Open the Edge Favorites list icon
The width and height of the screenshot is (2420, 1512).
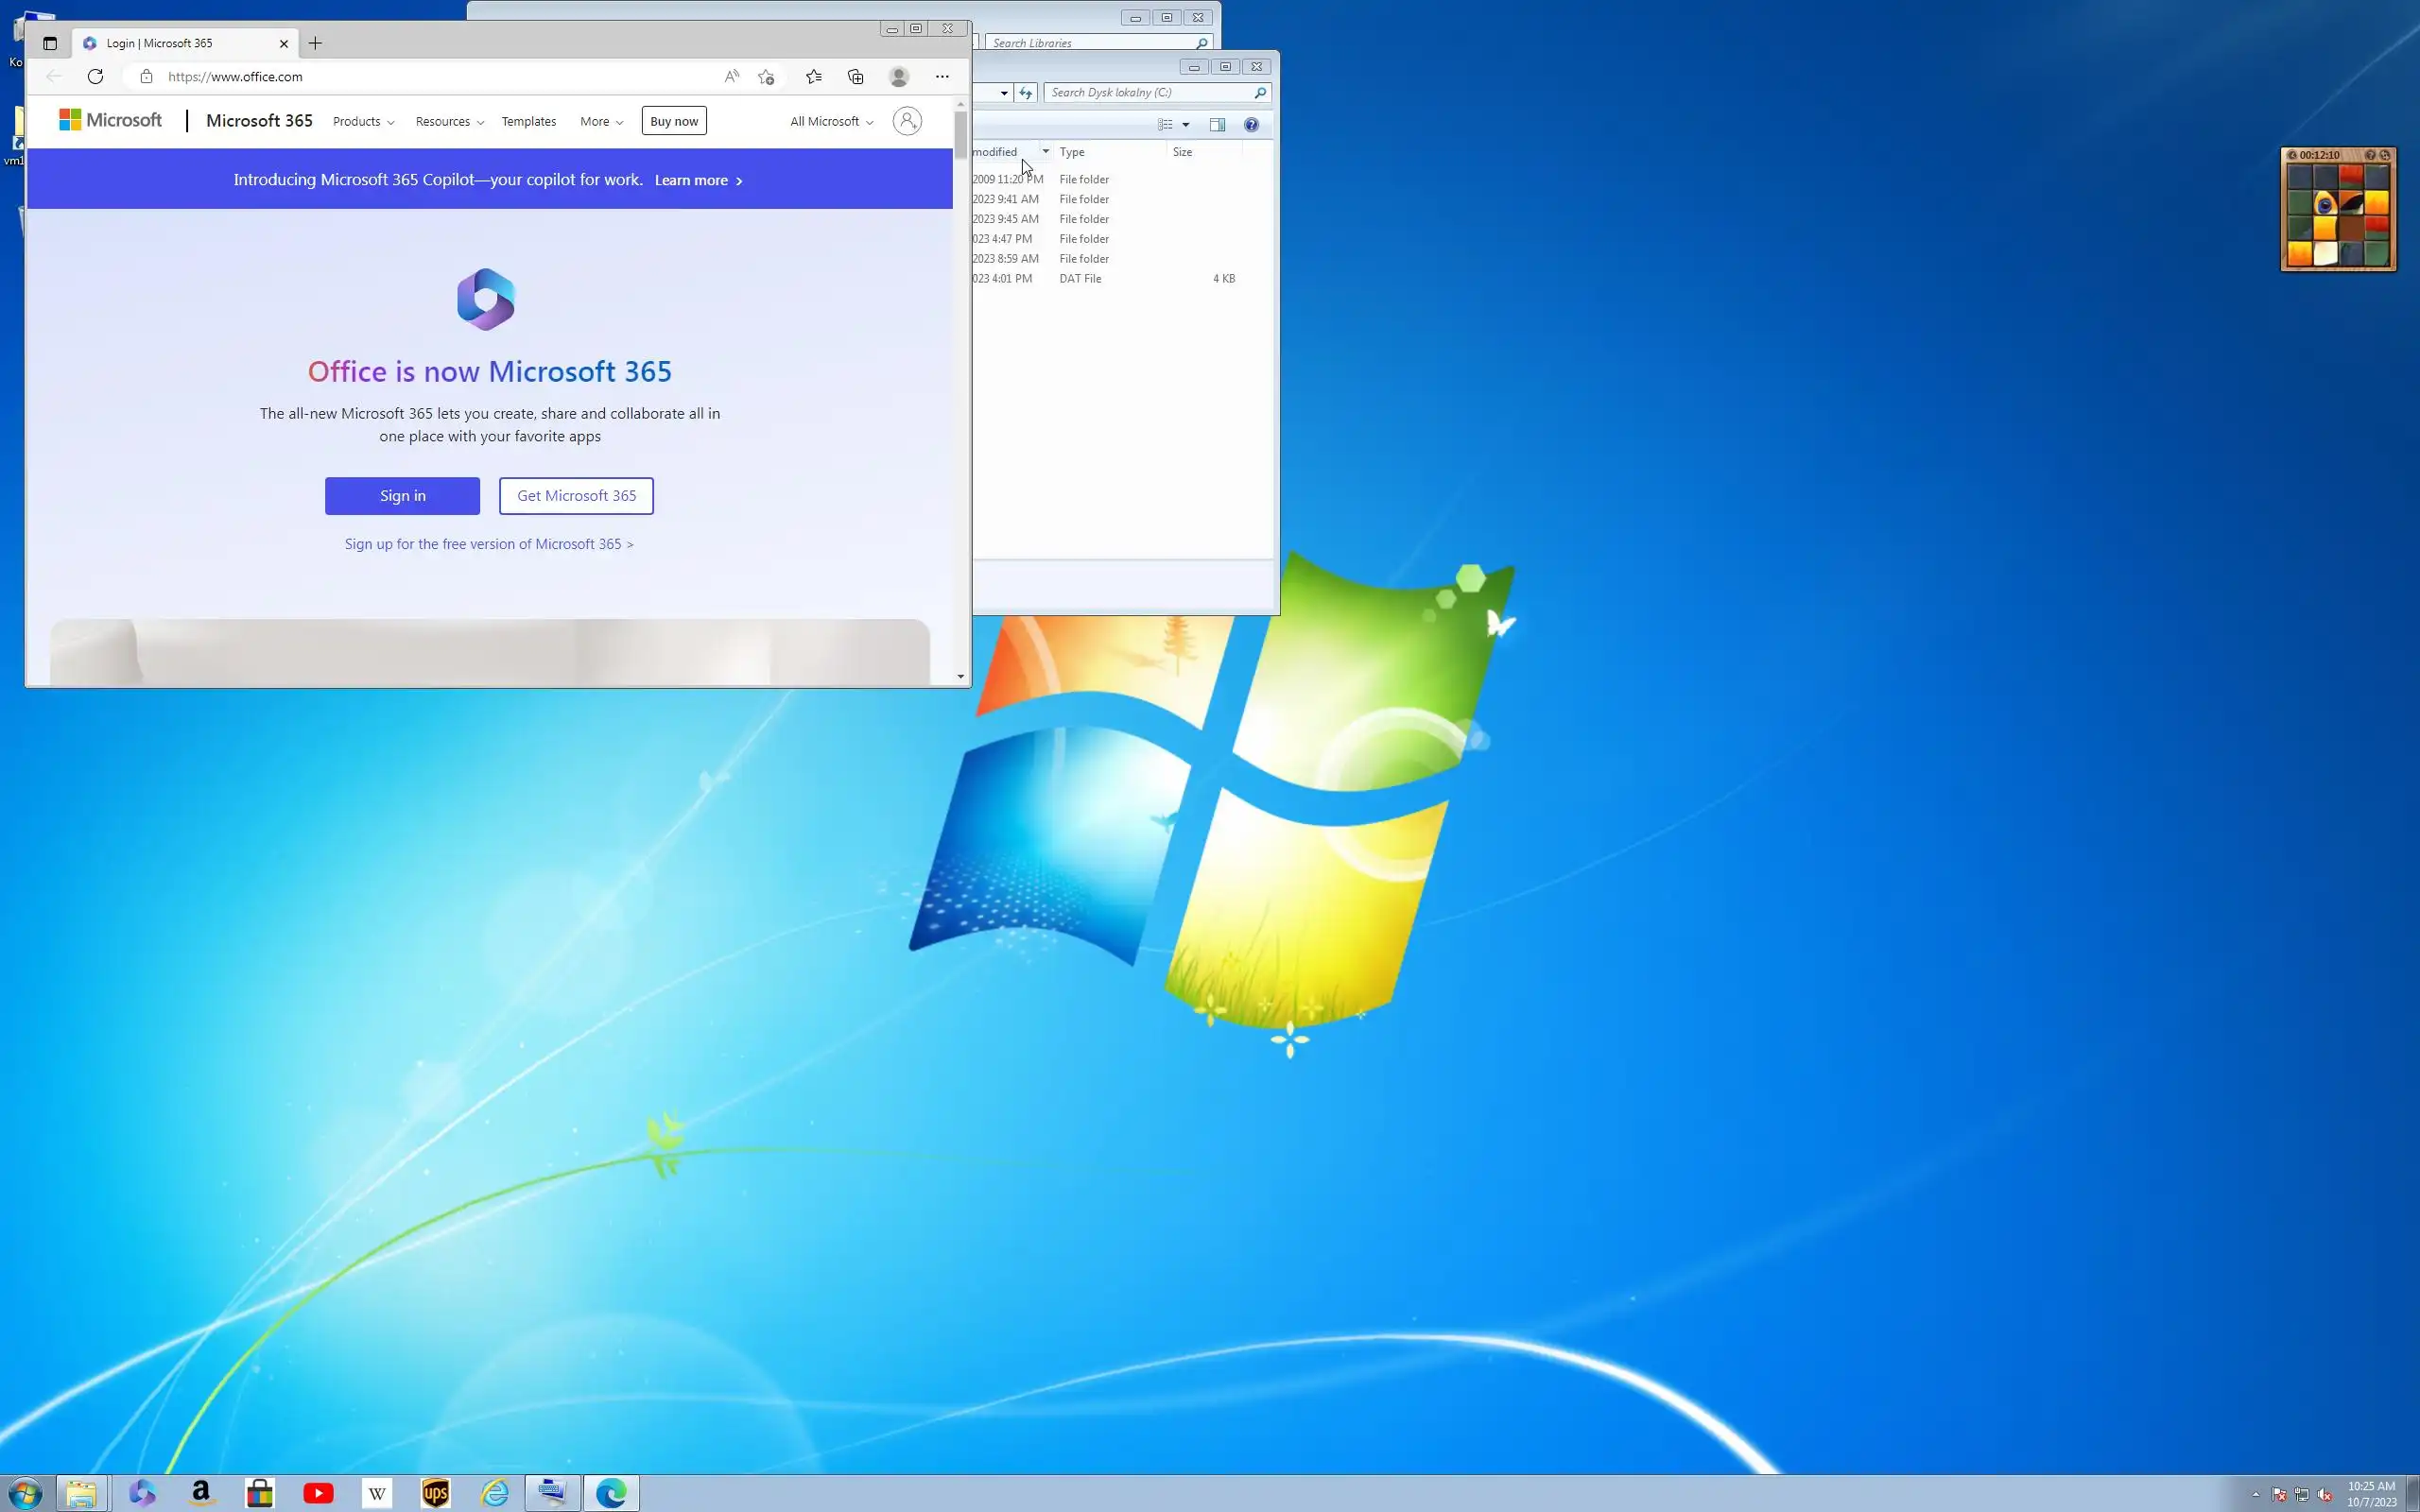click(x=814, y=76)
